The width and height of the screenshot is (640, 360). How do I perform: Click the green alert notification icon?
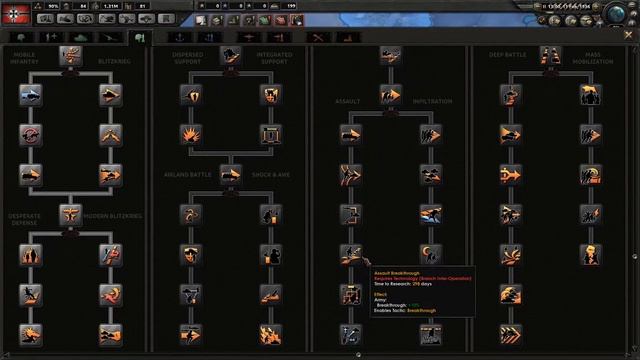click(x=265, y=20)
